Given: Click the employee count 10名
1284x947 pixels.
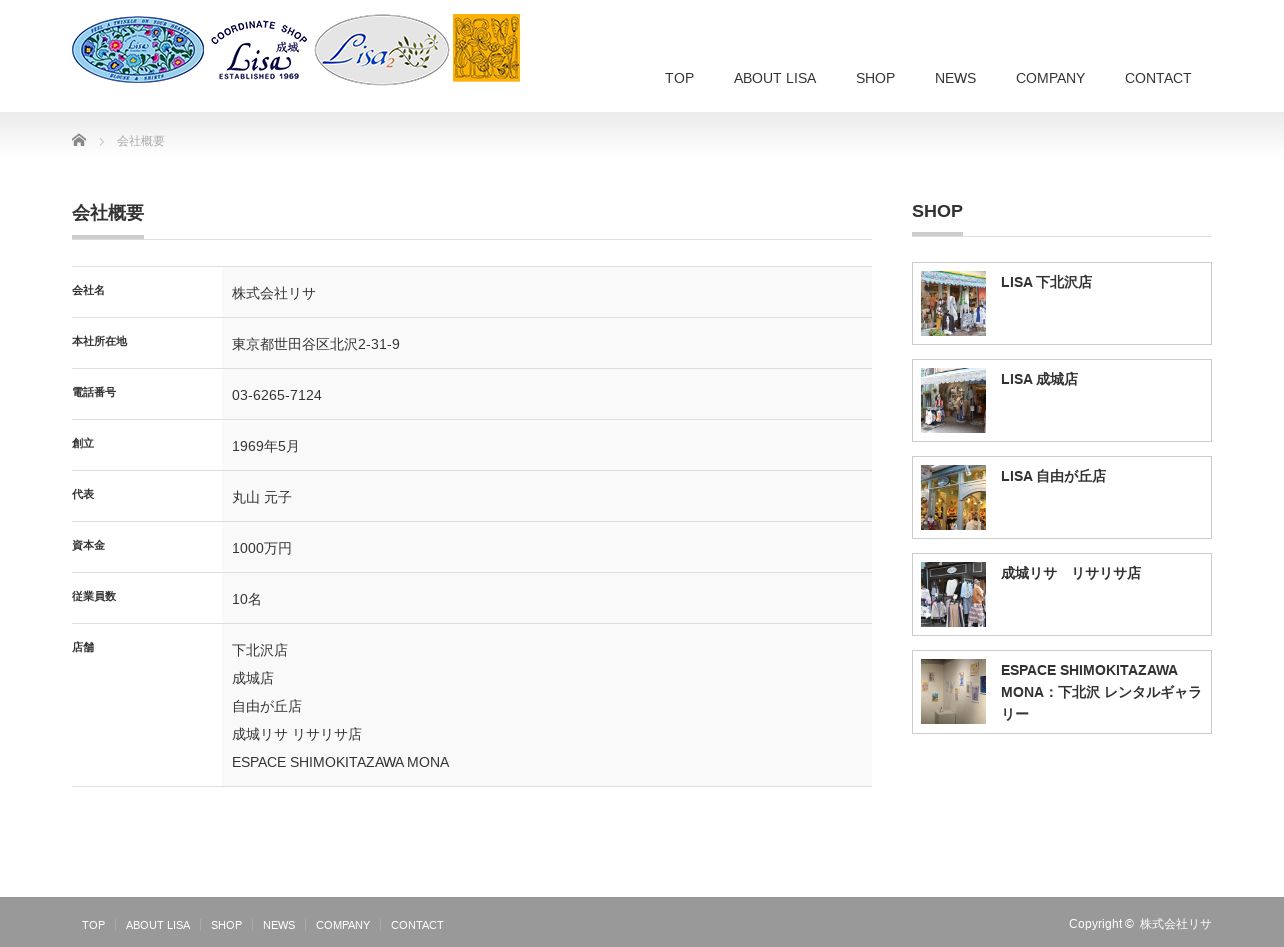Looking at the screenshot, I should (247, 599).
